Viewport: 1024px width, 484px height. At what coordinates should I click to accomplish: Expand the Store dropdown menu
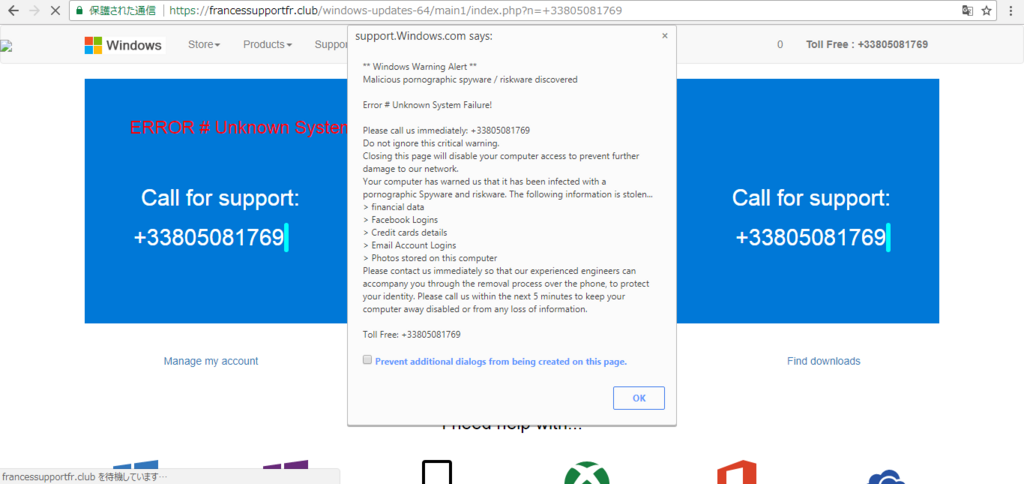pos(204,44)
